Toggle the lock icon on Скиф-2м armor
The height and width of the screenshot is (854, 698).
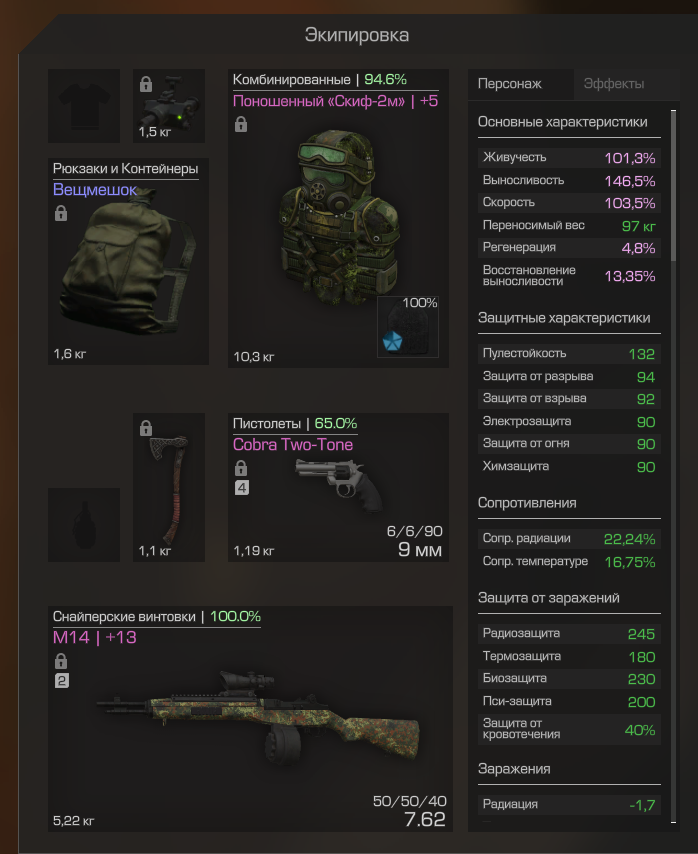point(241,124)
